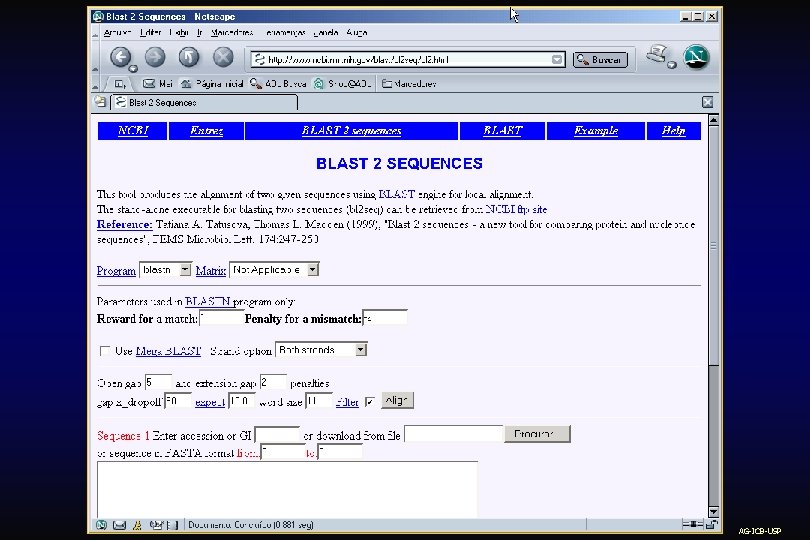Click the expect link
This screenshot has width=810, height=540.
[210, 402]
